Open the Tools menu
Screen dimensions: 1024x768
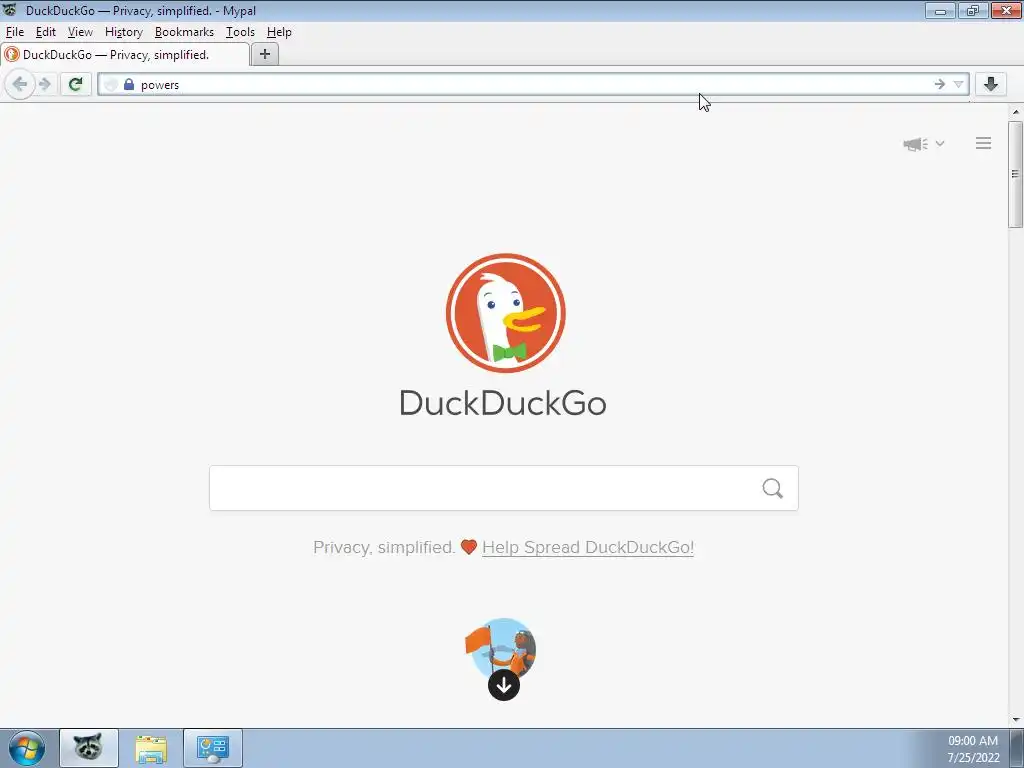point(240,32)
